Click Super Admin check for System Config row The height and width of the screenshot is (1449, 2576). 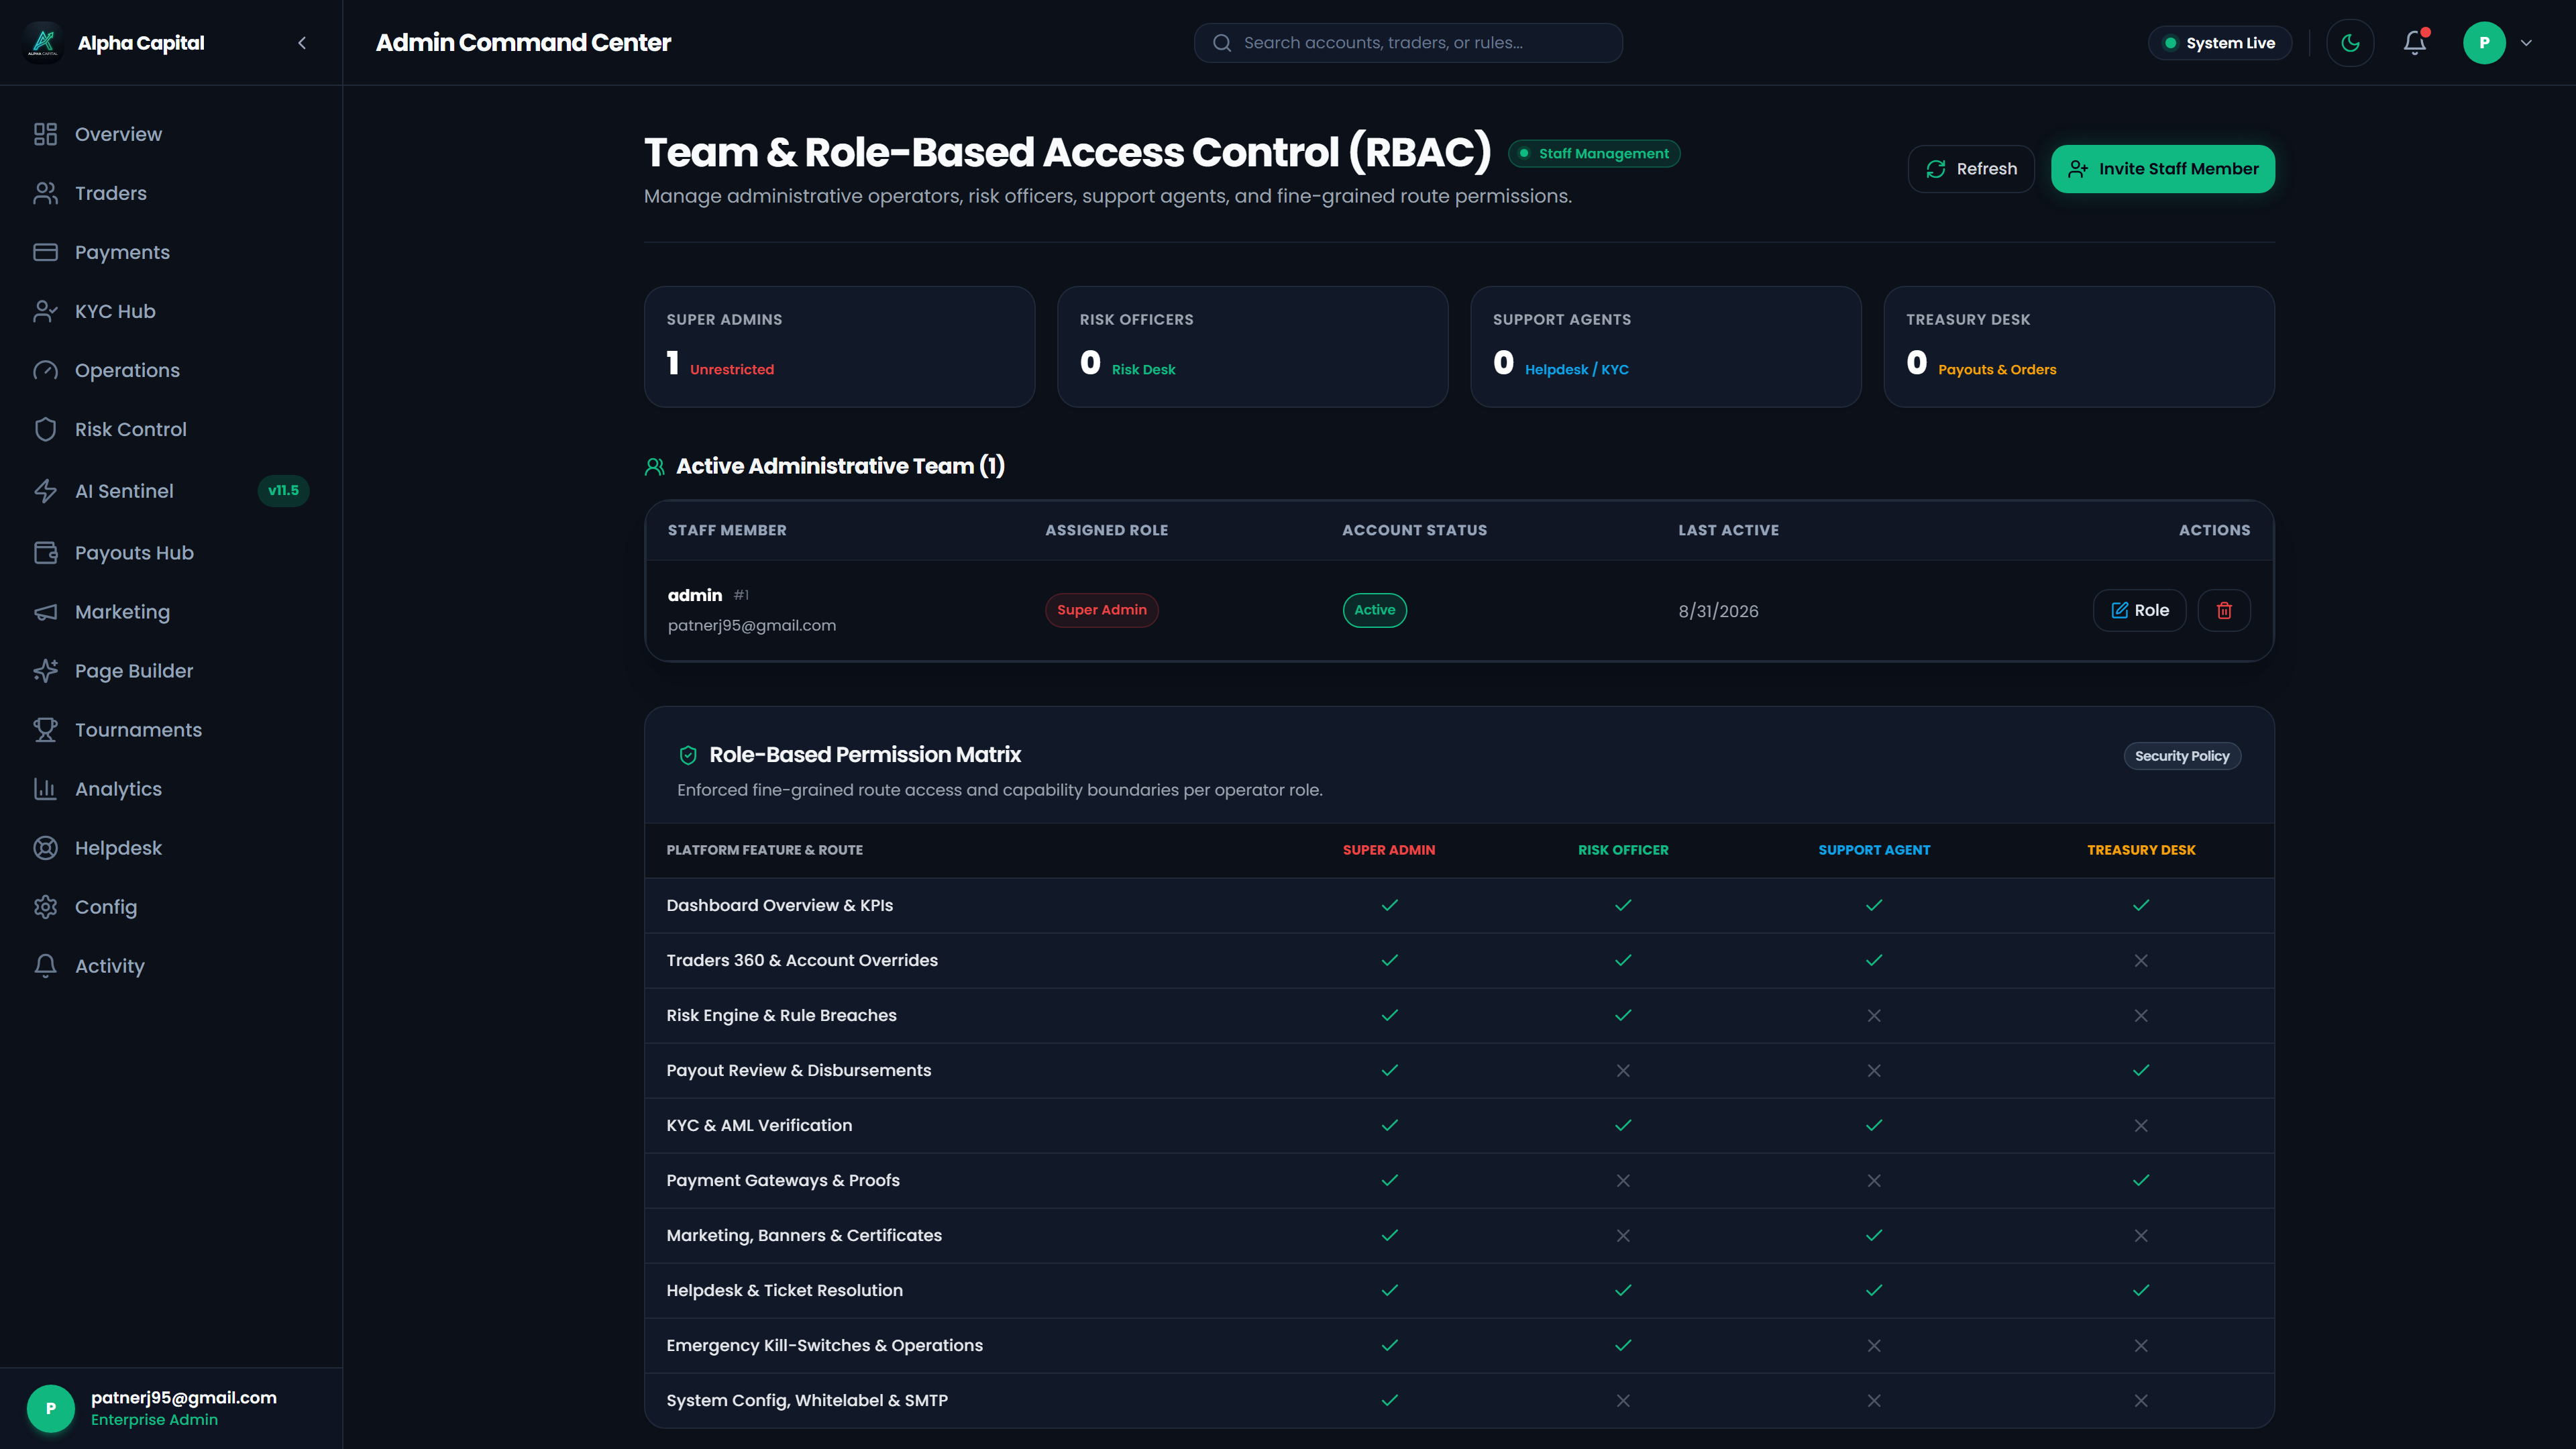click(x=1389, y=1400)
